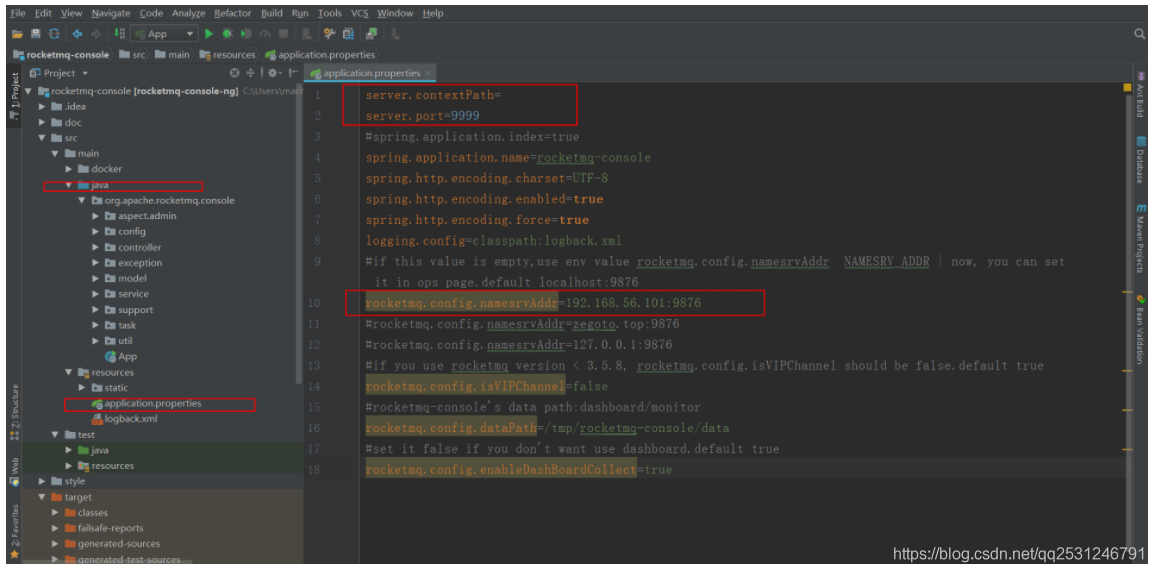Screen dimensions: 1154x573
Task: Collapse the src folder
Action: pos(43,138)
